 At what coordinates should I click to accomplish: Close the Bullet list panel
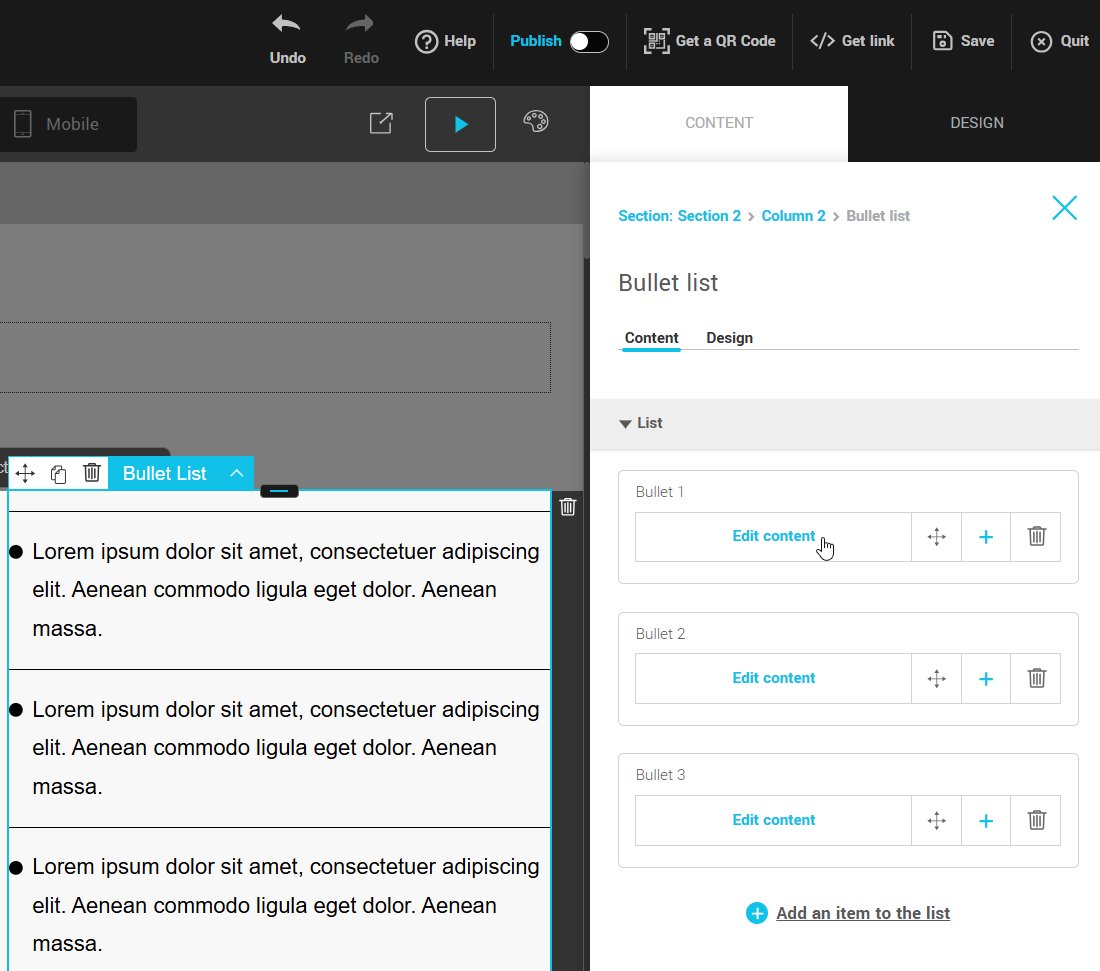tap(1064, 208)
